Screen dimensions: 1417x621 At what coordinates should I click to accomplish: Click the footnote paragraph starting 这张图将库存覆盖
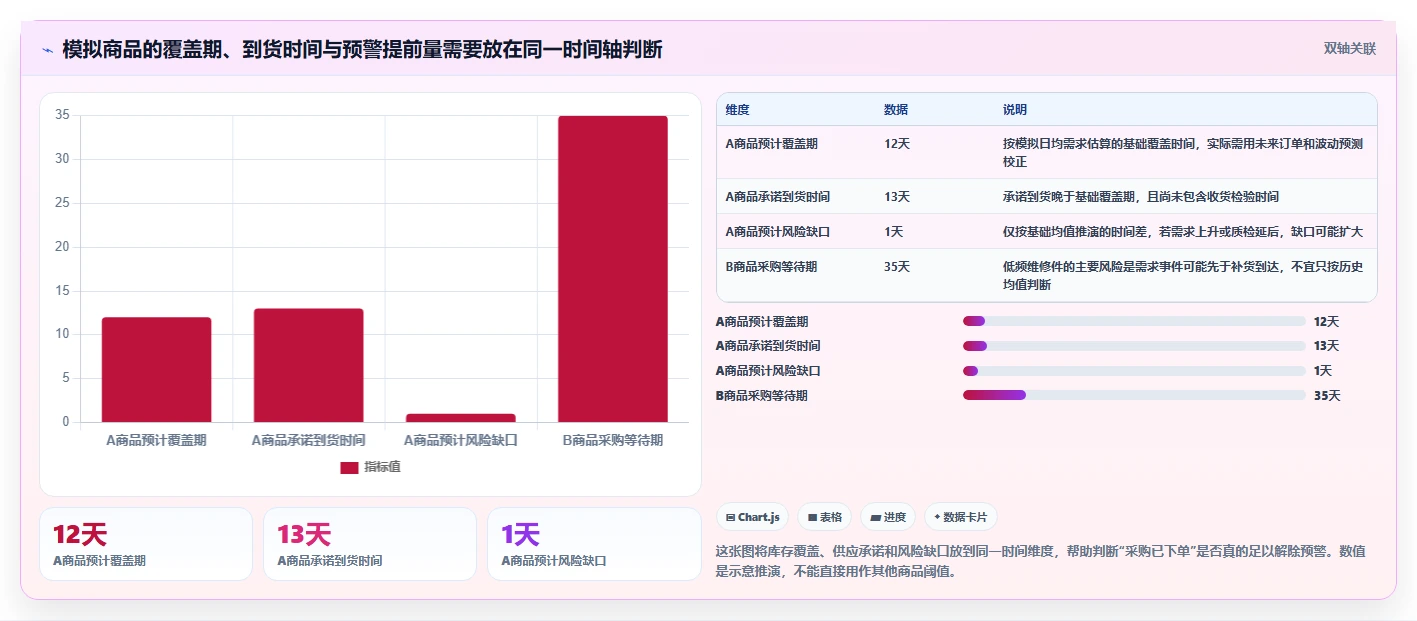(x=1041, y=562)
